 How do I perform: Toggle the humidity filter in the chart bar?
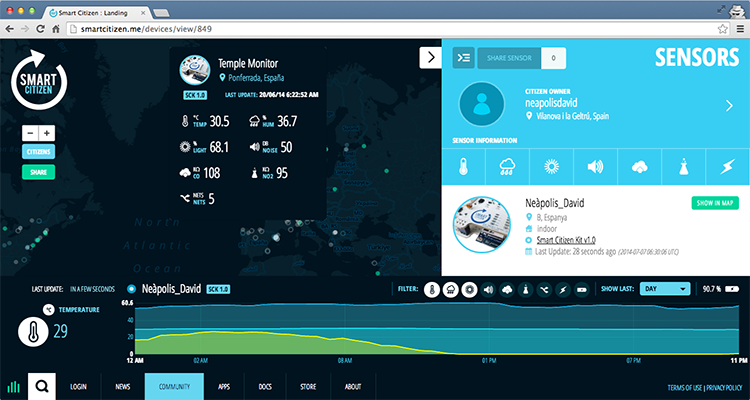click(x=451, y=289)
